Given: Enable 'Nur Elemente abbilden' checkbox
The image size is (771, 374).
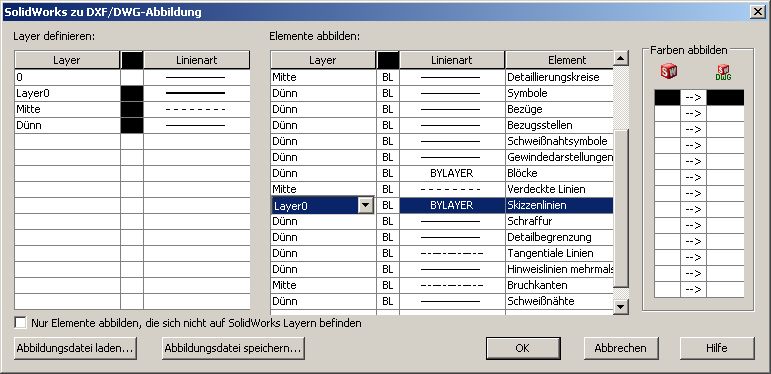Looking at the screenshot, I should point(20,323).
